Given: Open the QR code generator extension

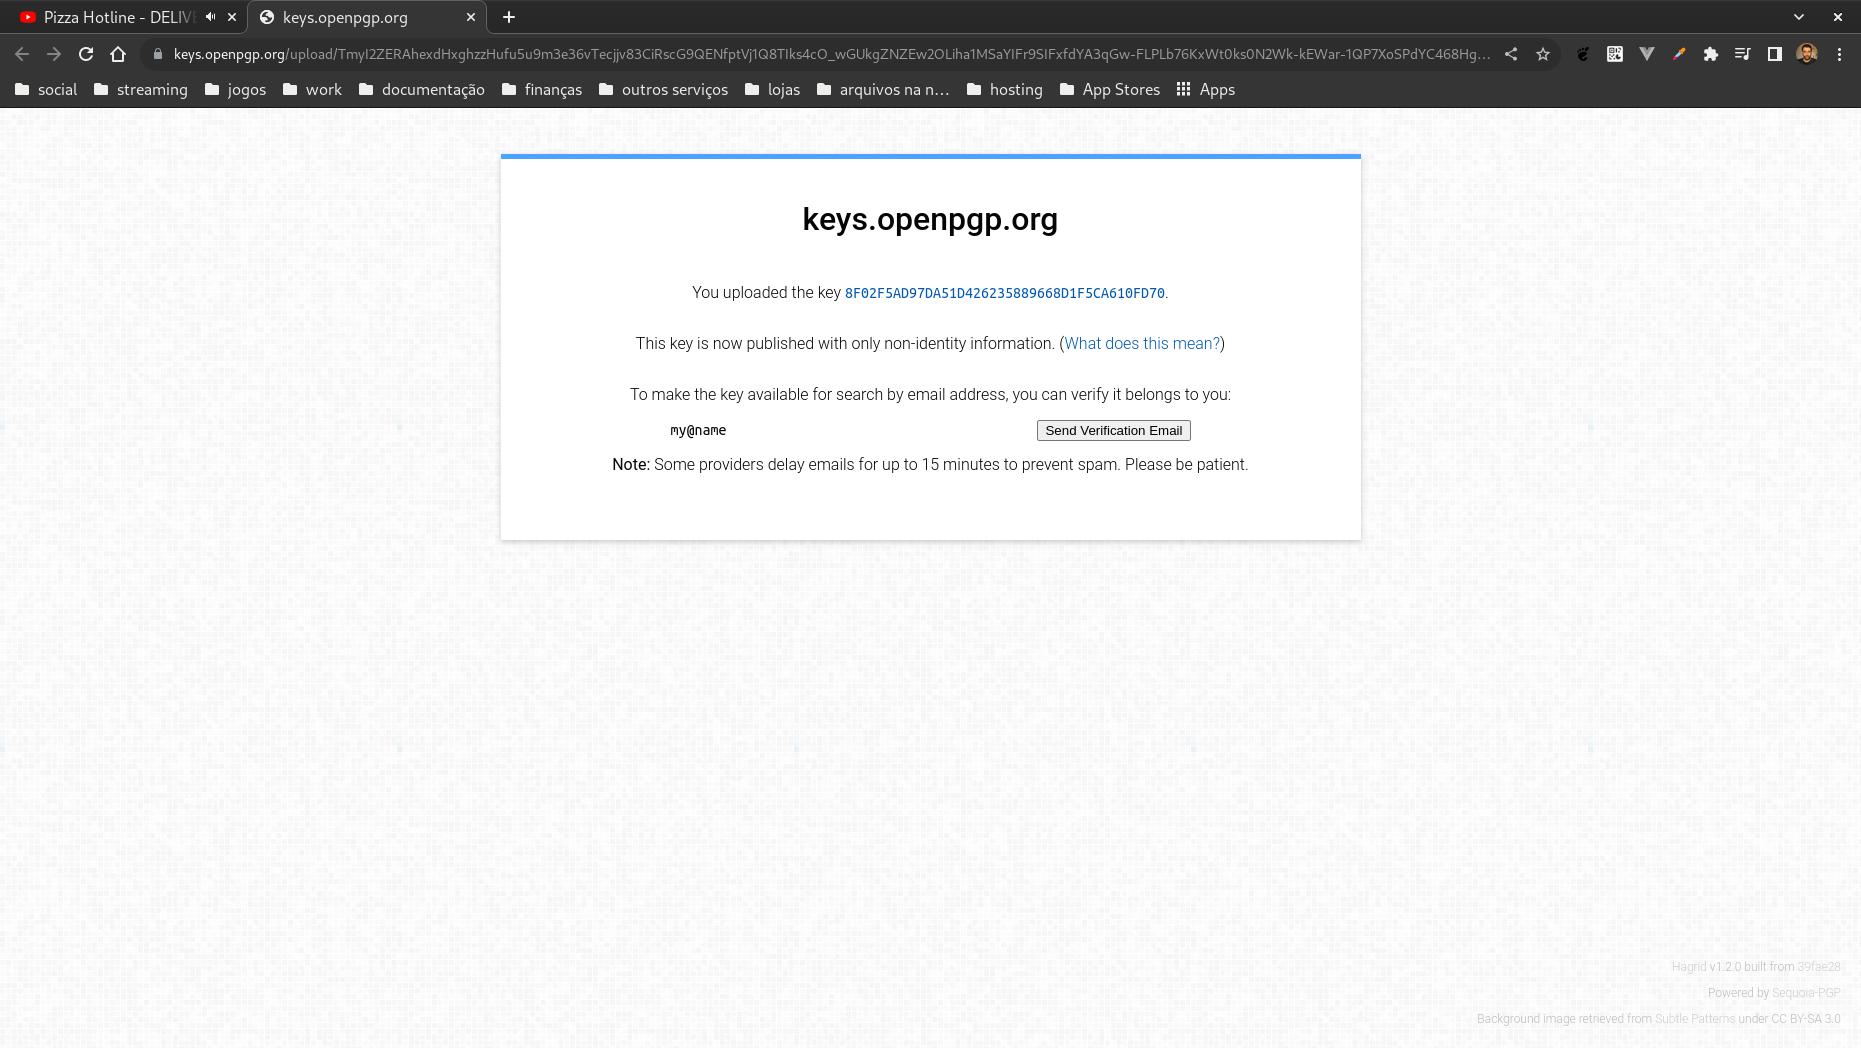Looking at the screenshot, I should click(x=1614, y=54).
